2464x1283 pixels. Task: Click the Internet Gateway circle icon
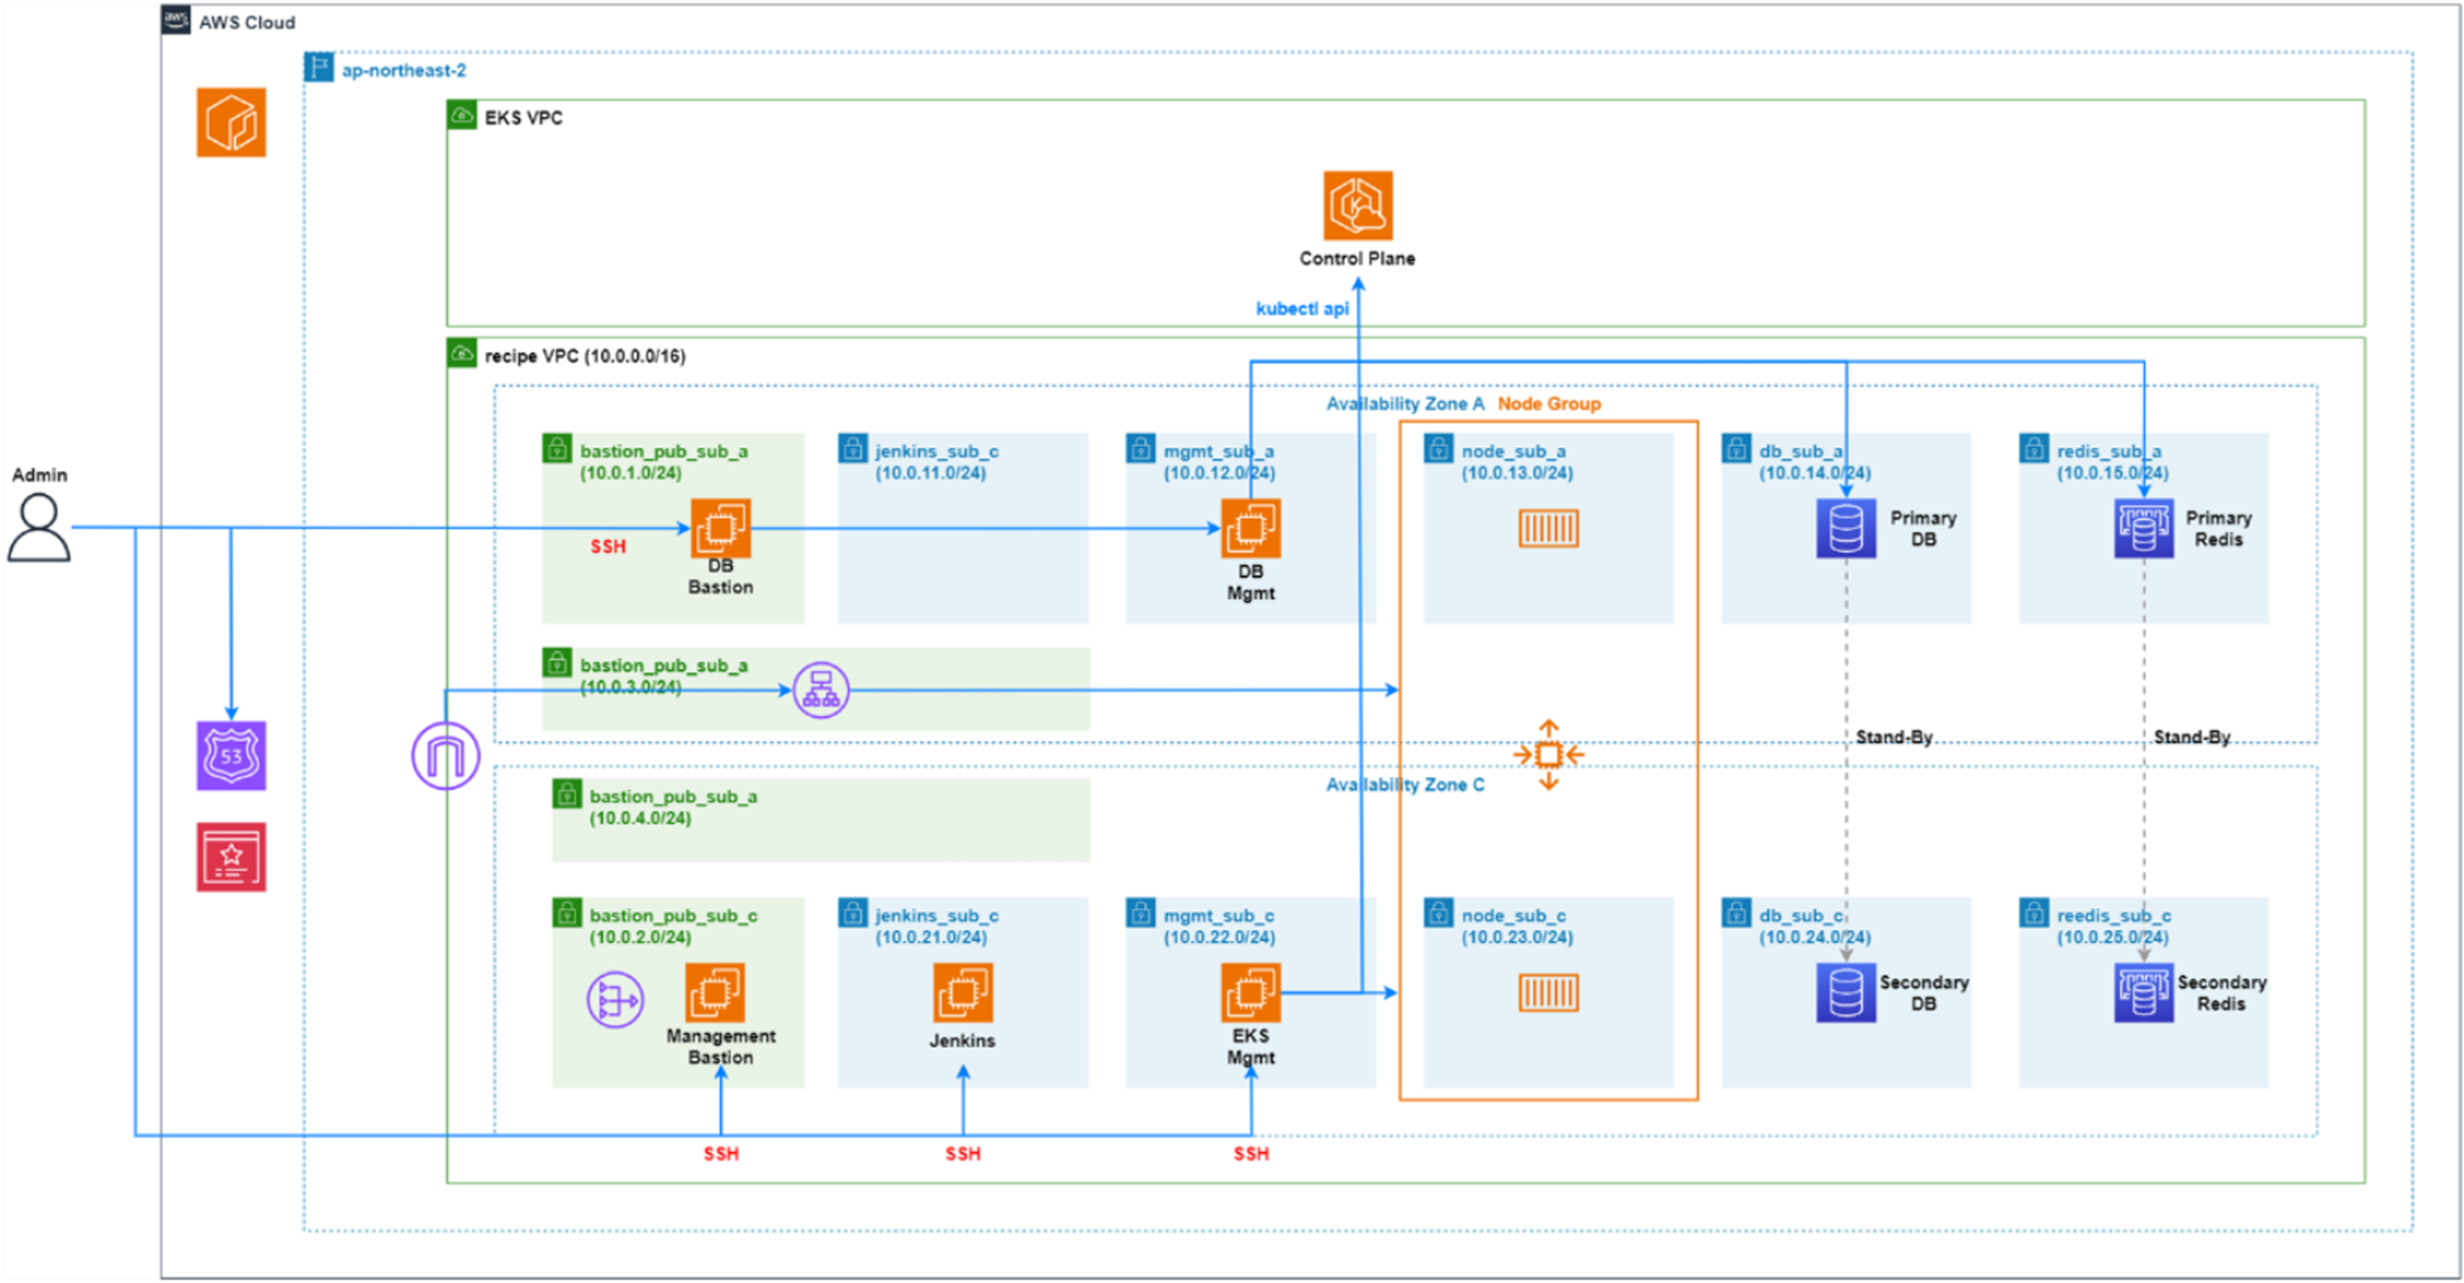point(446,756)
